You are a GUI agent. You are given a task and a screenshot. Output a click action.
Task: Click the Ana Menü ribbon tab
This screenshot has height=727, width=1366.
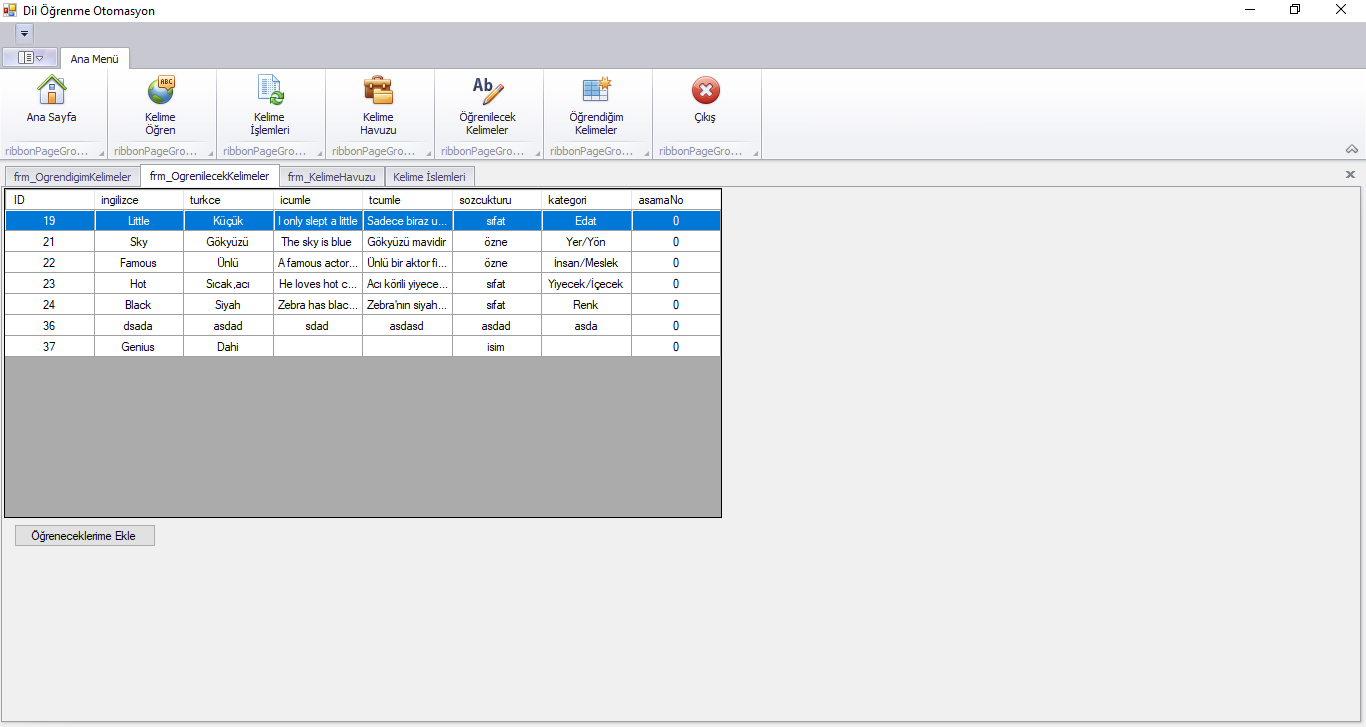(x=94, y=58)
